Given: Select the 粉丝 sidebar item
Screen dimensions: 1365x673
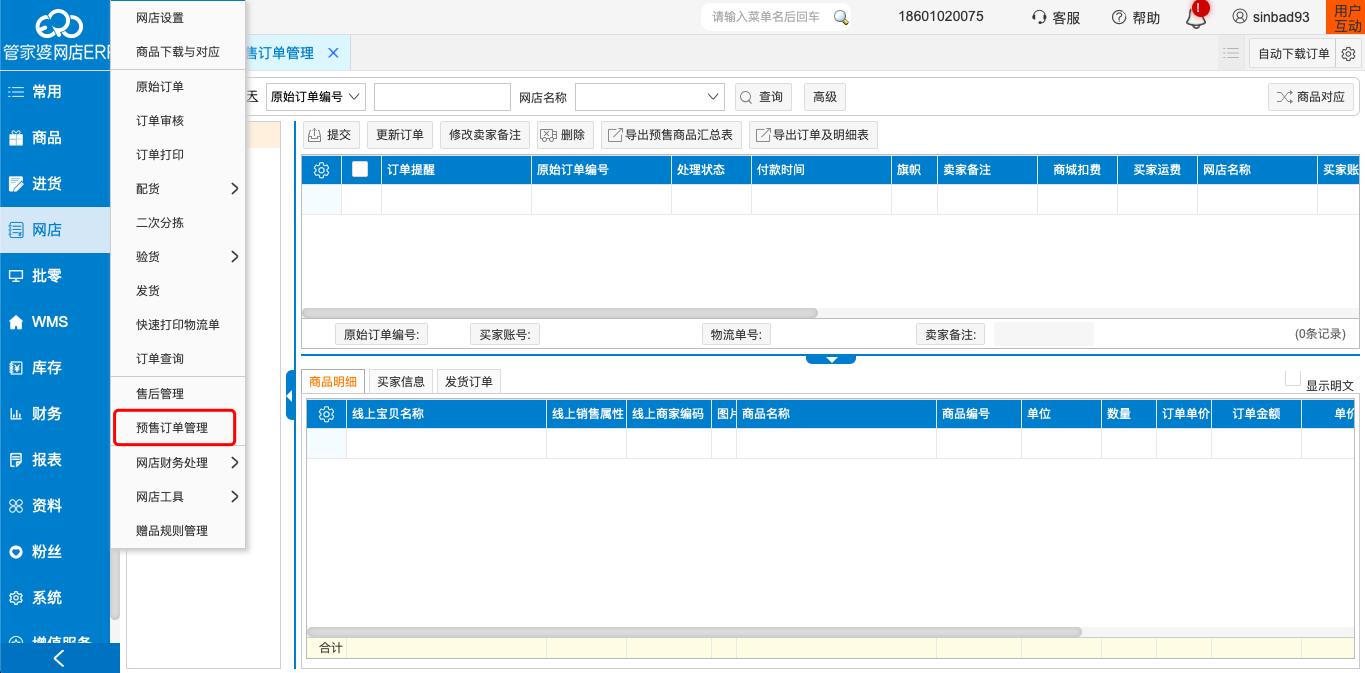Looking at the screenshot, I should [x=55, y=552].
